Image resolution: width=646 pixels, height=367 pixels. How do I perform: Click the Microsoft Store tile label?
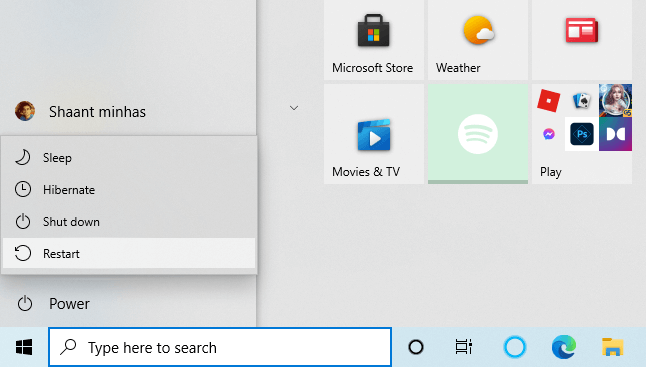coord(372,68)
